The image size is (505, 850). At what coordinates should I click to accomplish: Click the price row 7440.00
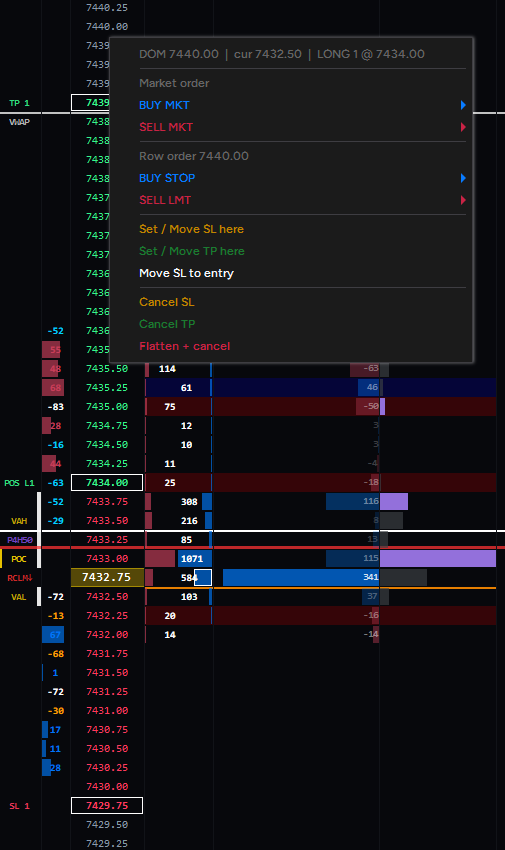107,27
